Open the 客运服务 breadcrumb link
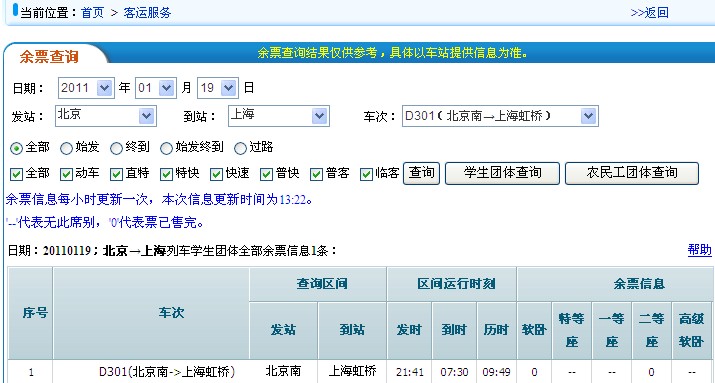Image resolution: width=715 pixels, height=383 pixels. [x=147, y=13]
